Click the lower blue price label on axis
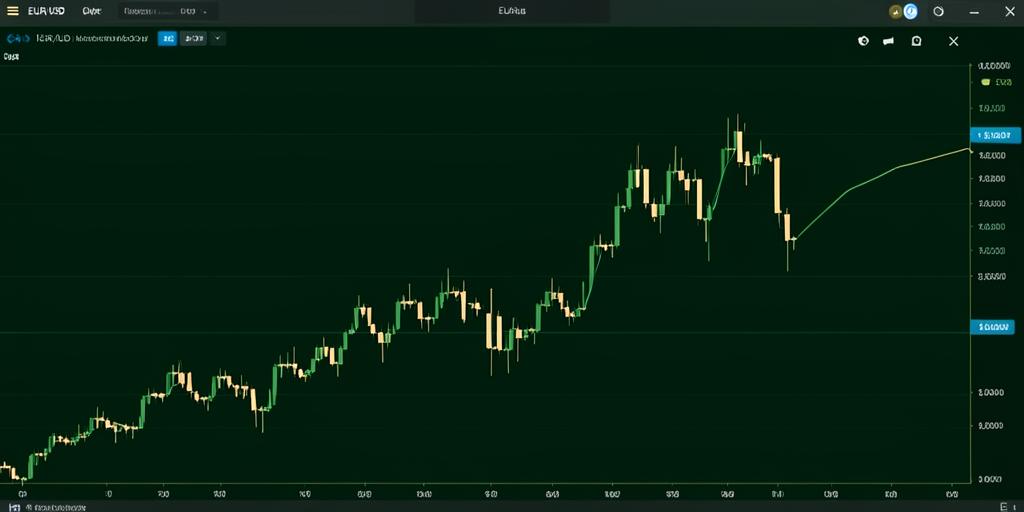Image resolution: width=1024 pixels, height=512 pixels. click(992, 327)
